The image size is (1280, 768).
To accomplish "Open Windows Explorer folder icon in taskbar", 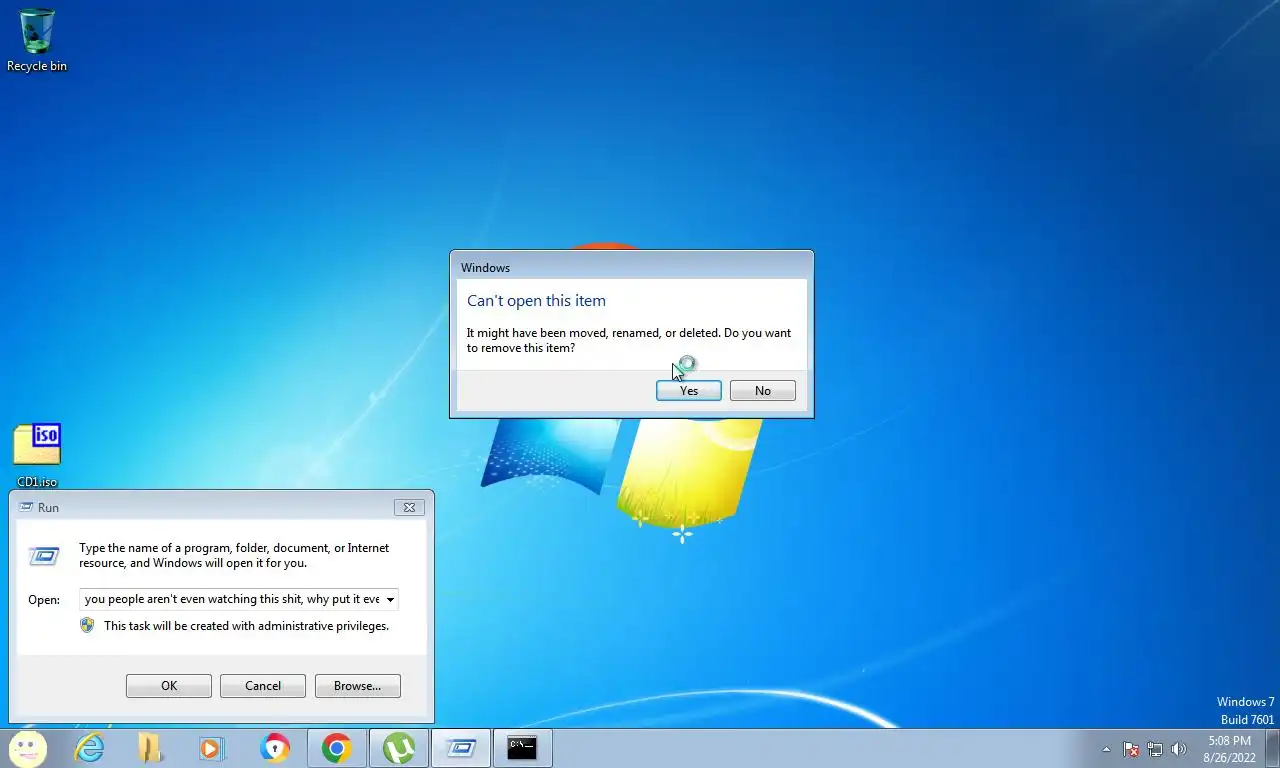I will click(150, 748).
